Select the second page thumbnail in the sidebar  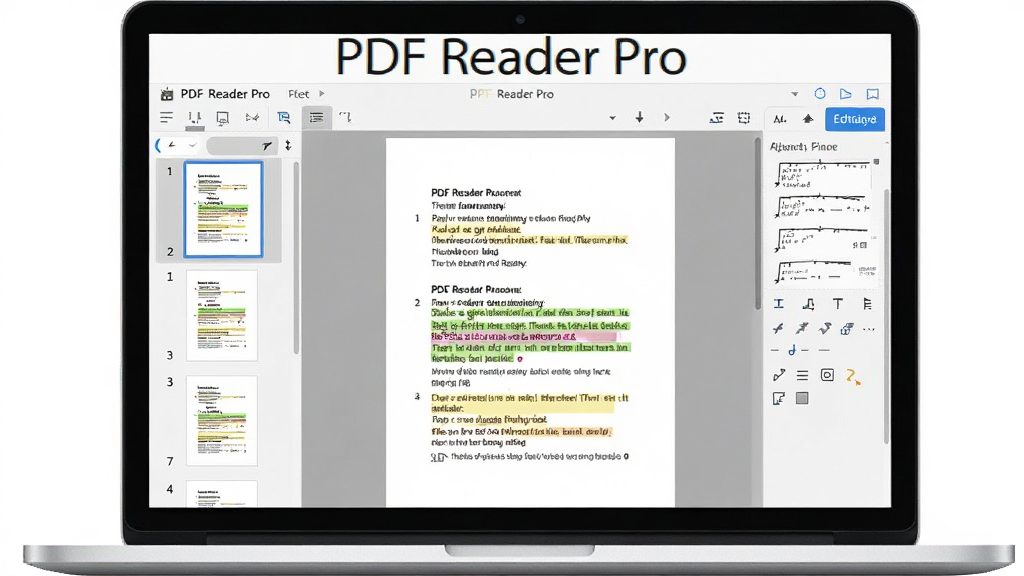tap(222, 315)
